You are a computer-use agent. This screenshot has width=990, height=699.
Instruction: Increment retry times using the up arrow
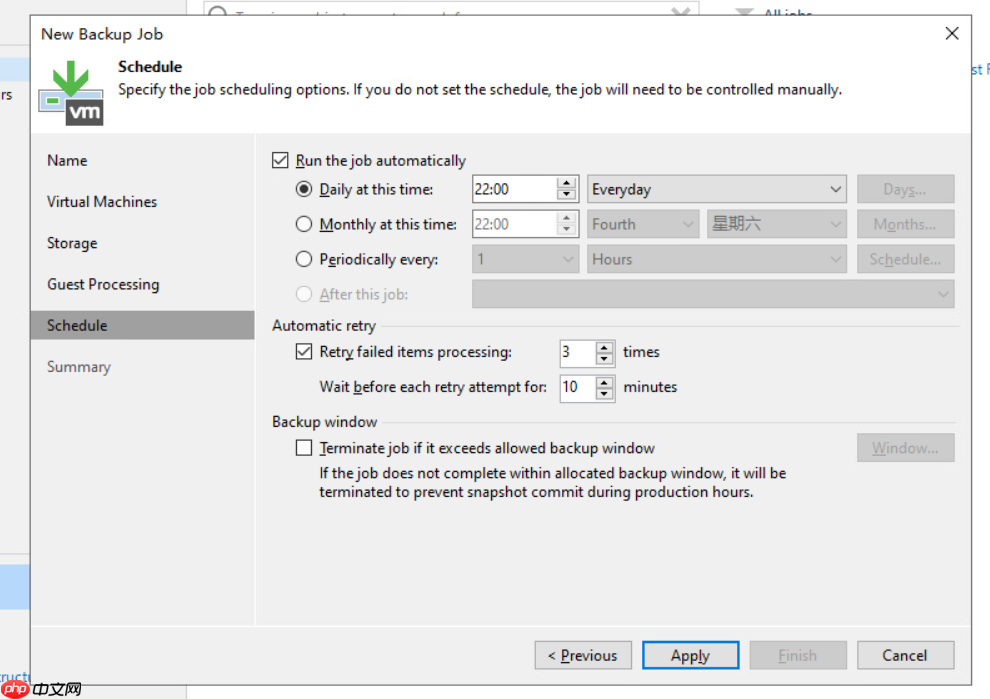605,347
